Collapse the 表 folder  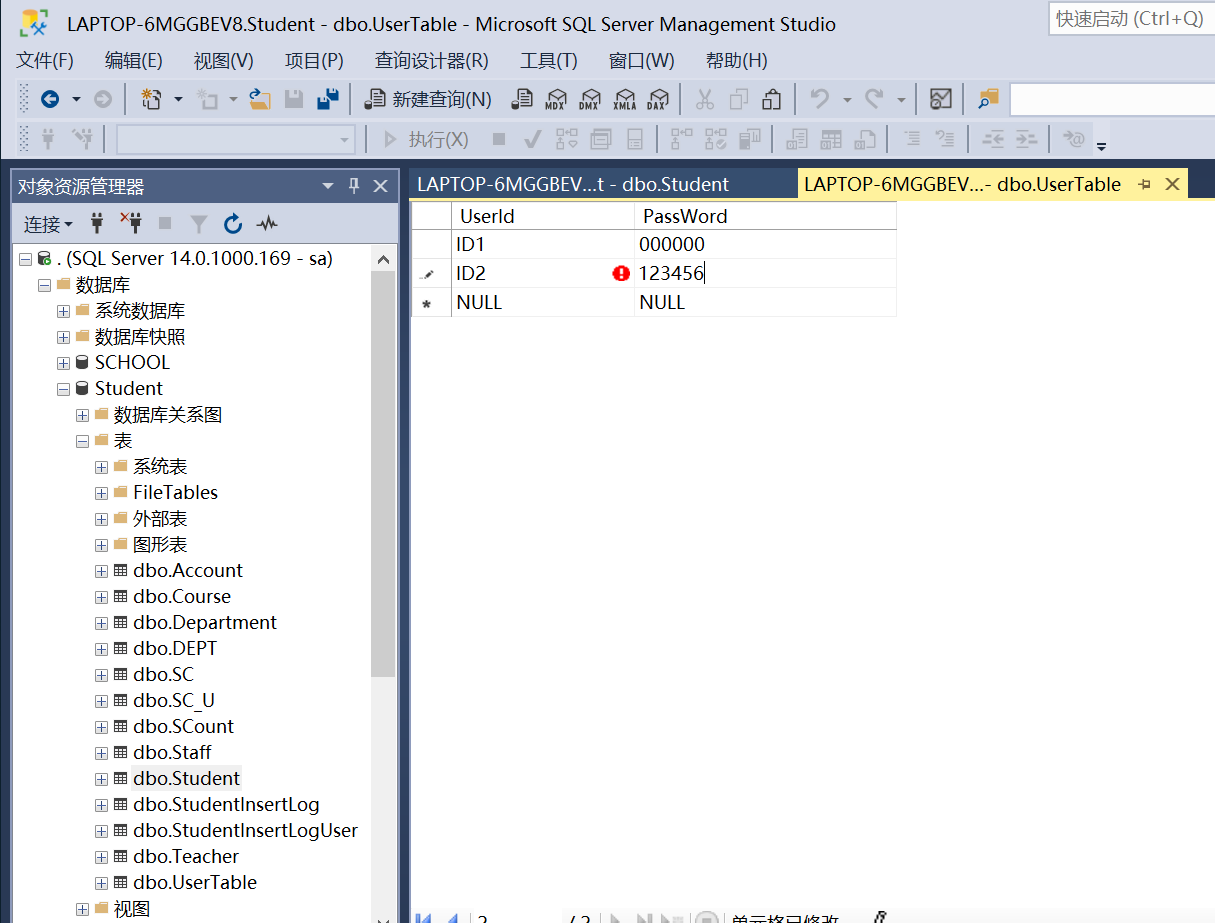click(83, 441)
